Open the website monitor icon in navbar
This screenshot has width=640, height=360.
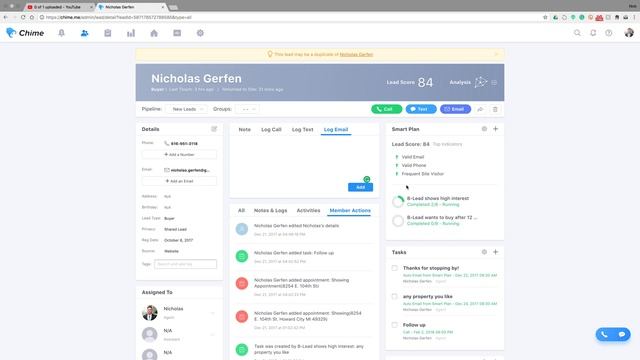(x=177, y=33)
